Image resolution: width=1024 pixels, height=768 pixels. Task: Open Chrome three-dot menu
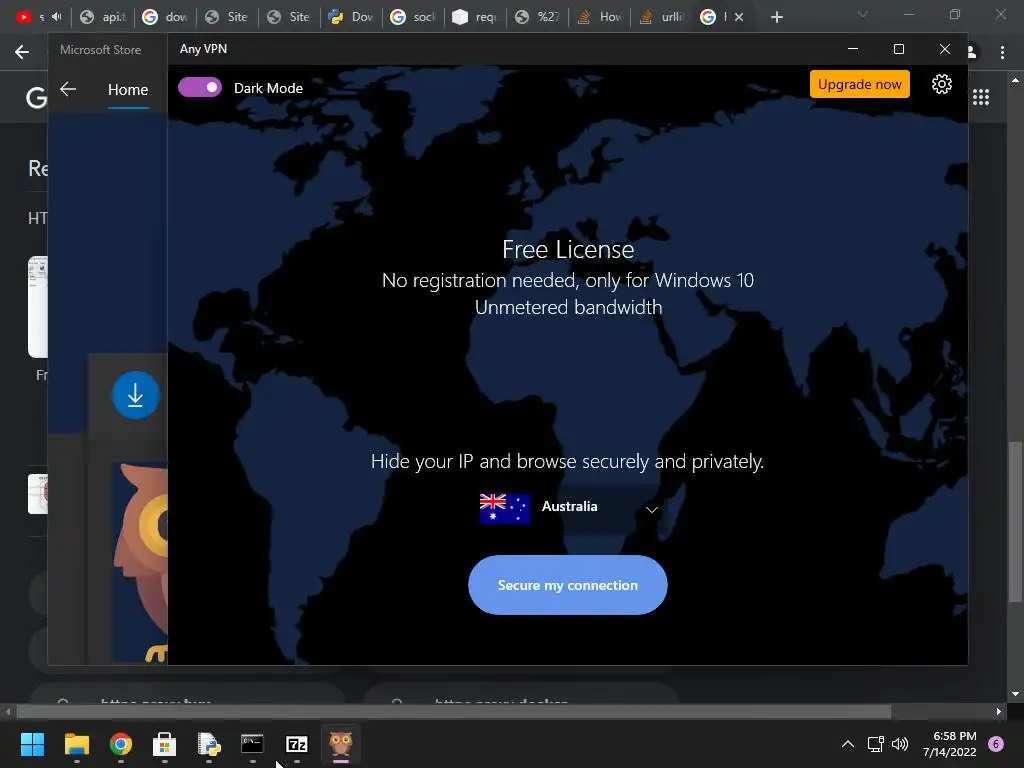pyautogui.click(x=1002, y=52)
